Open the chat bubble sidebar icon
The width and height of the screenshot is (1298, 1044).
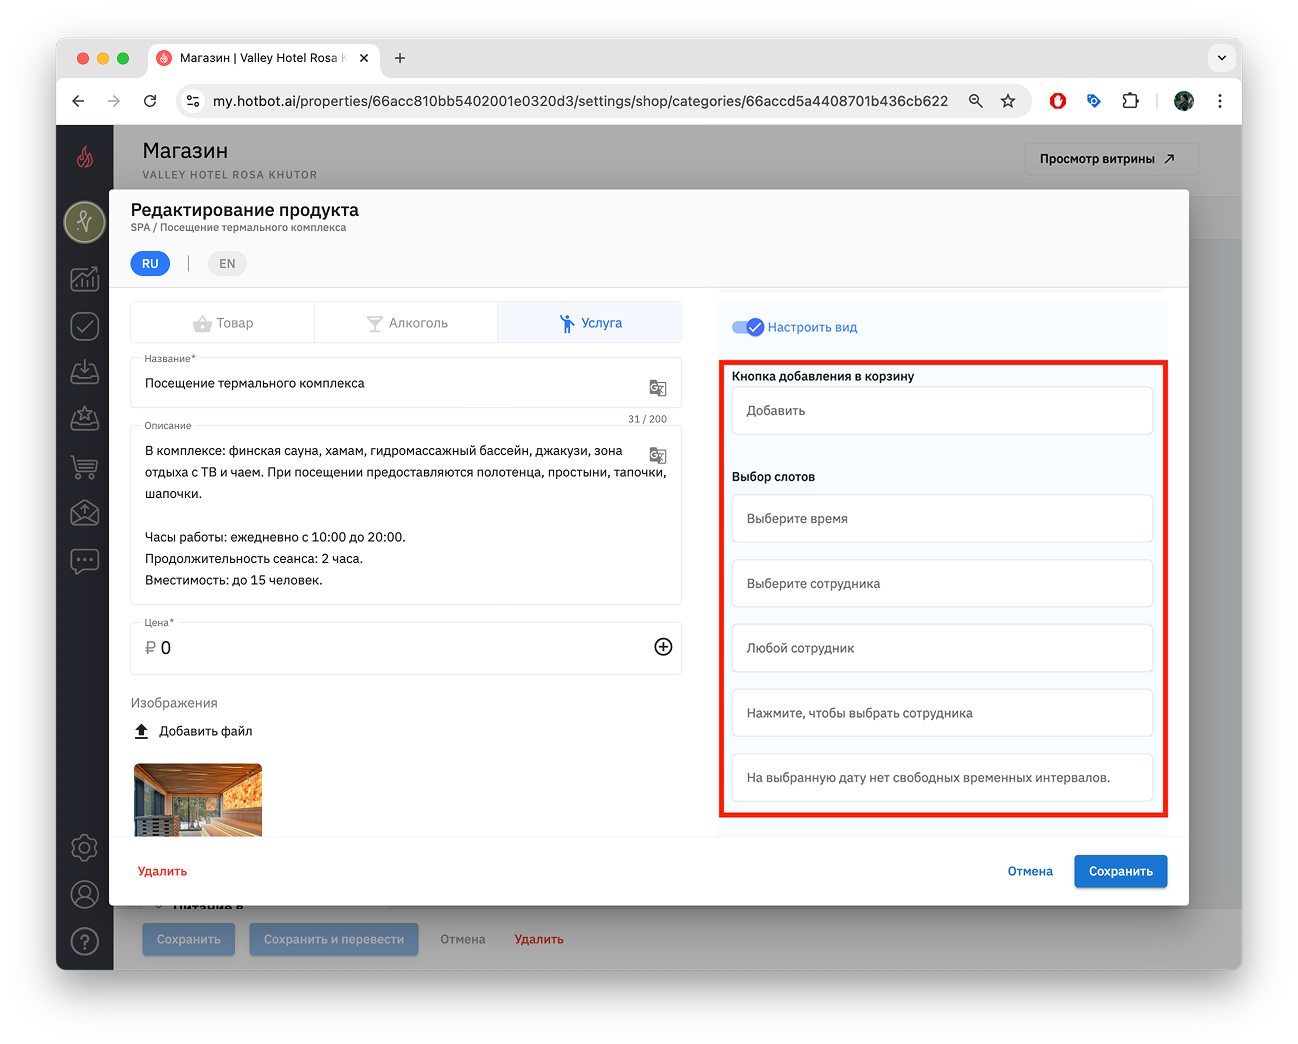(x=85, y=561)
